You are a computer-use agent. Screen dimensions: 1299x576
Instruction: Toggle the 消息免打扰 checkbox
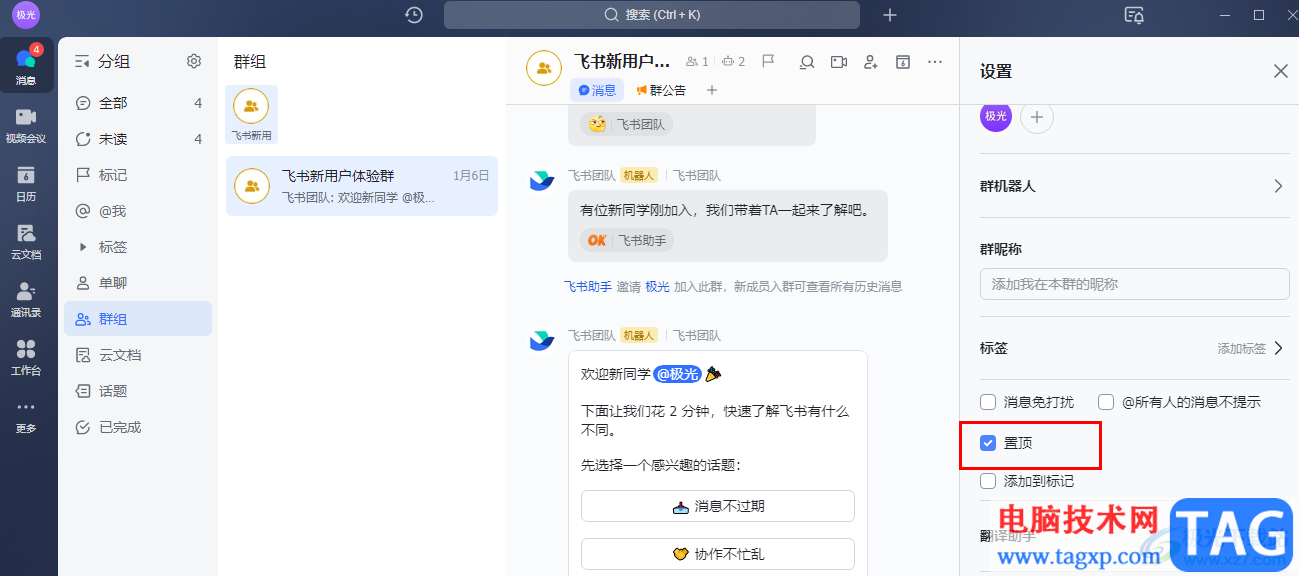[988, 402]
